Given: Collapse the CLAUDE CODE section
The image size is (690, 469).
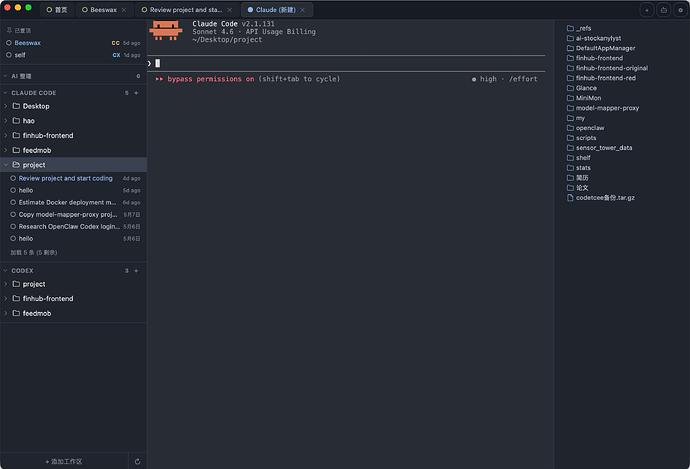Looking at the screenshot, I should [5, 93].
